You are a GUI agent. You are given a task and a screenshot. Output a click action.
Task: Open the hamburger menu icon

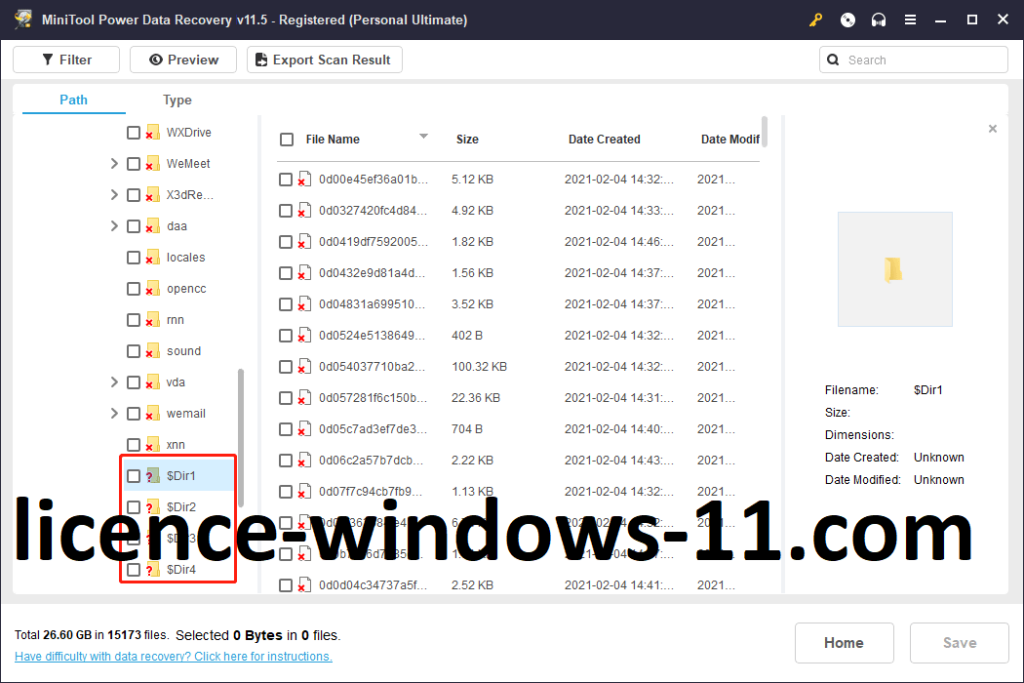(x=910, y=20)
